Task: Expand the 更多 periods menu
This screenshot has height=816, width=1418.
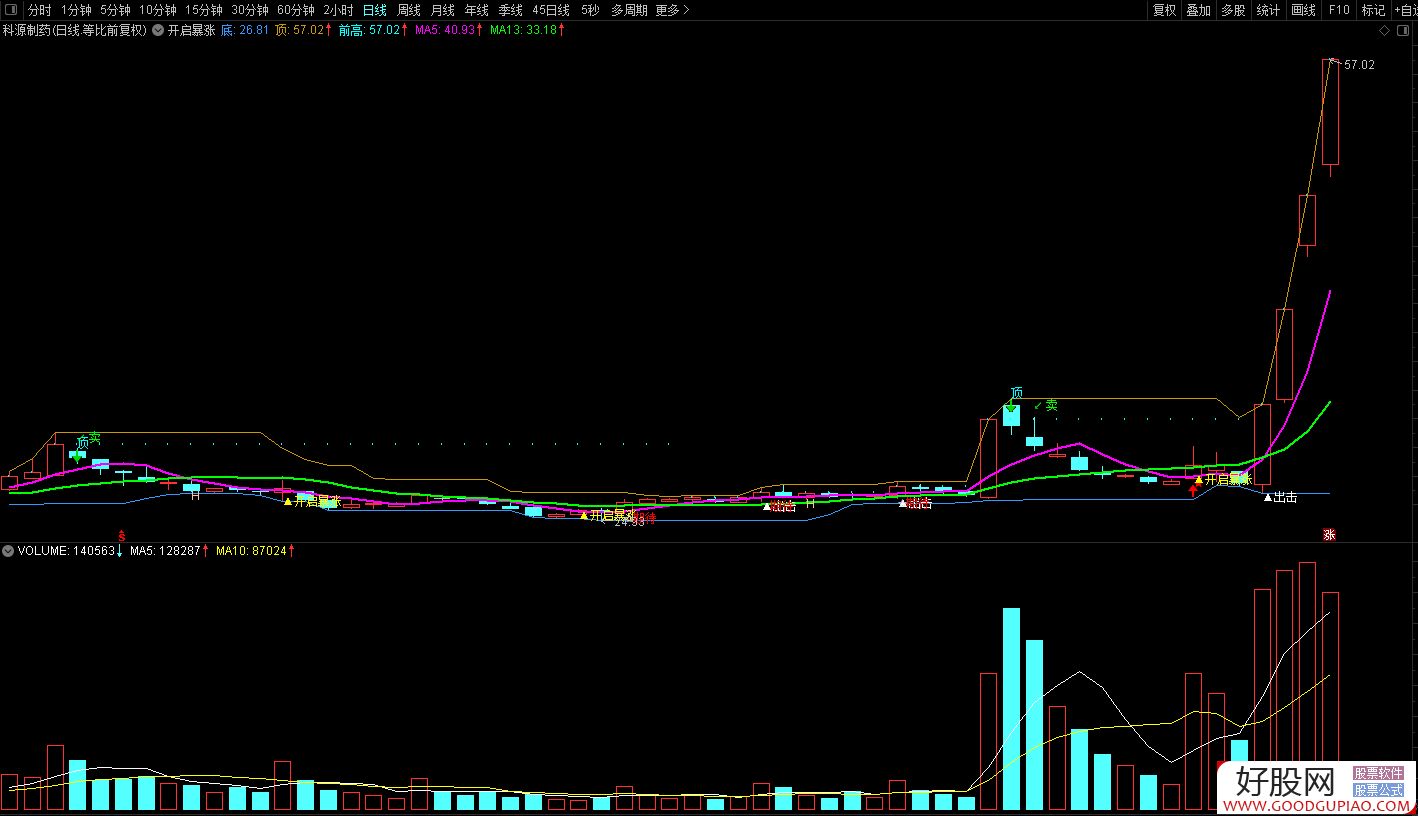Action: point(673,10)
